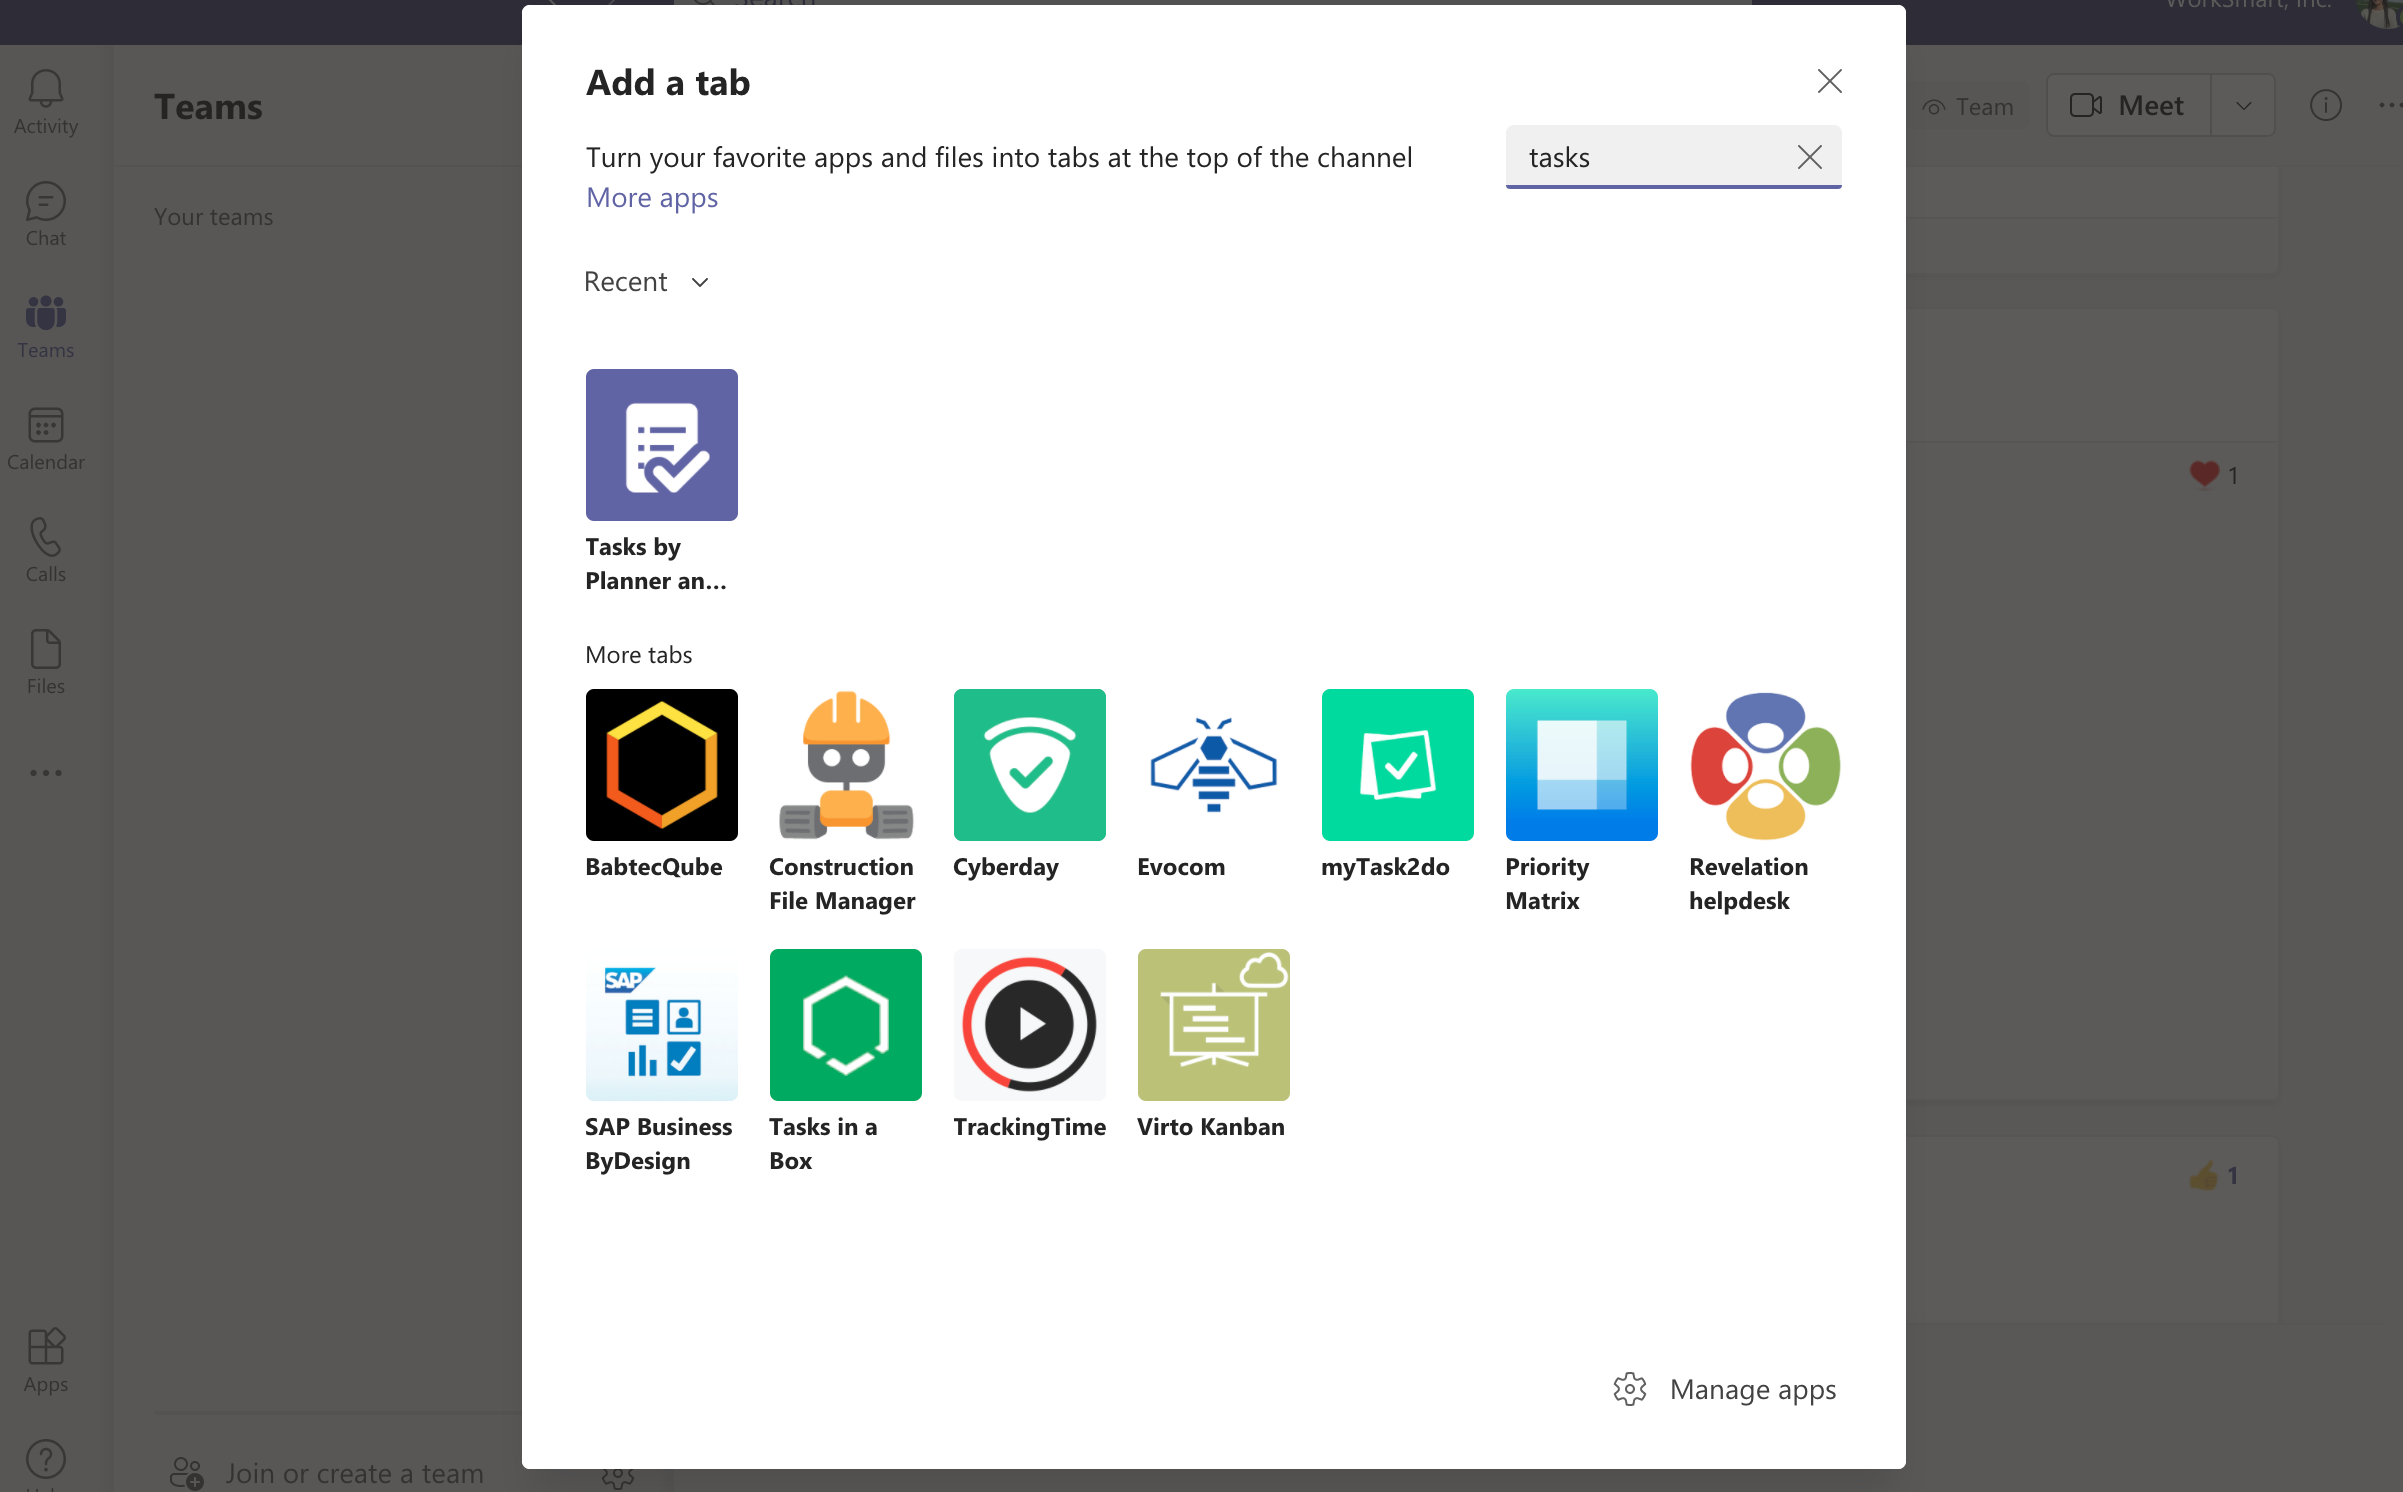The width and height of the screenshot is (2403, 1492).
Task: Open Calls in the sidebar
Action: (46, 550)
